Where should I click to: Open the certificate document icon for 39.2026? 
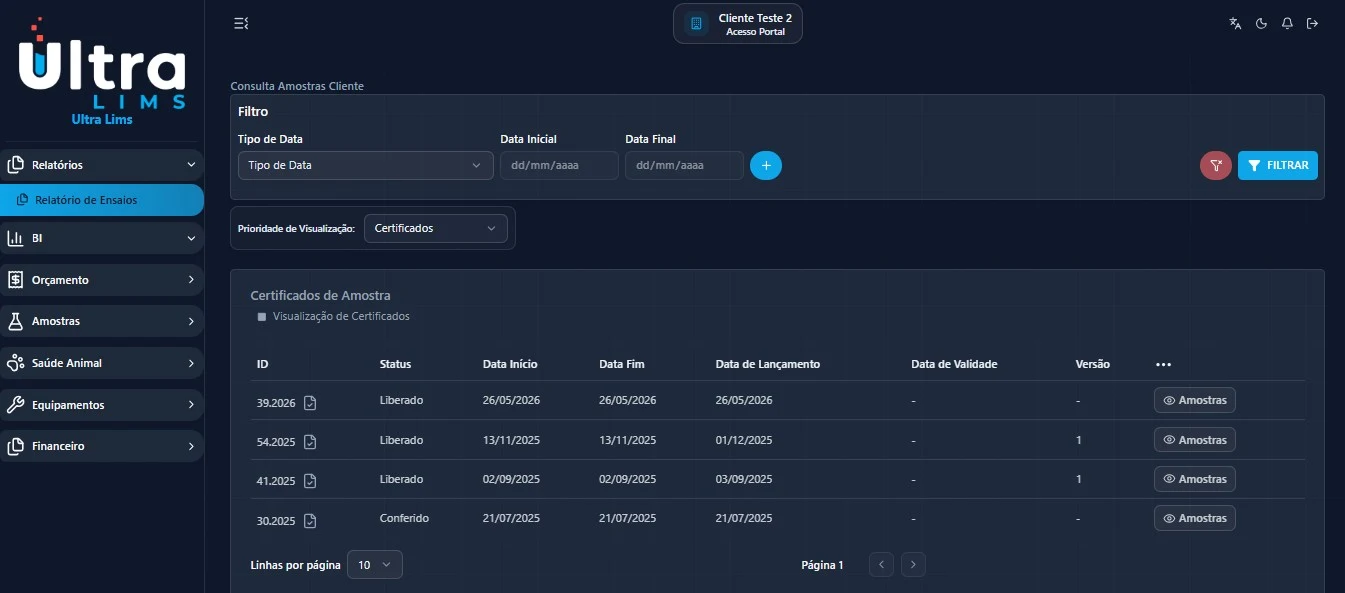pos(310,403)
